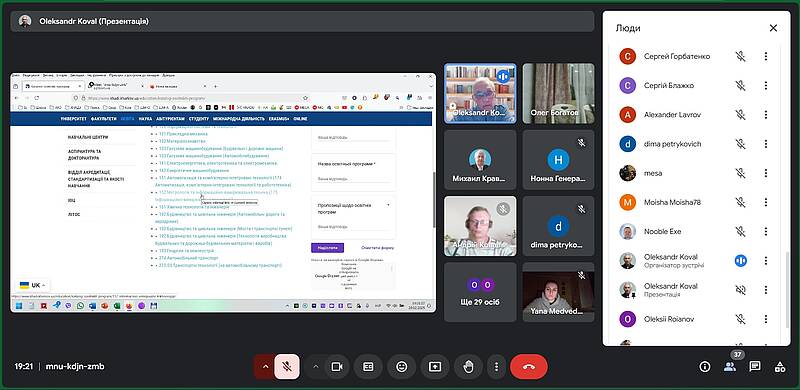
Task: Open more options menu for Nooble Exe
Action: (766, 232)
